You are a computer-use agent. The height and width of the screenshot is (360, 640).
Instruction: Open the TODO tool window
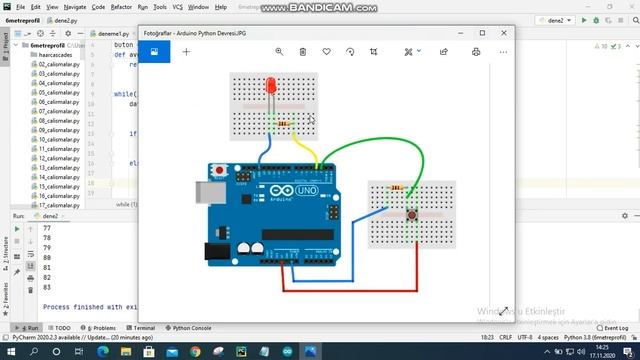[x=59, y=328]
